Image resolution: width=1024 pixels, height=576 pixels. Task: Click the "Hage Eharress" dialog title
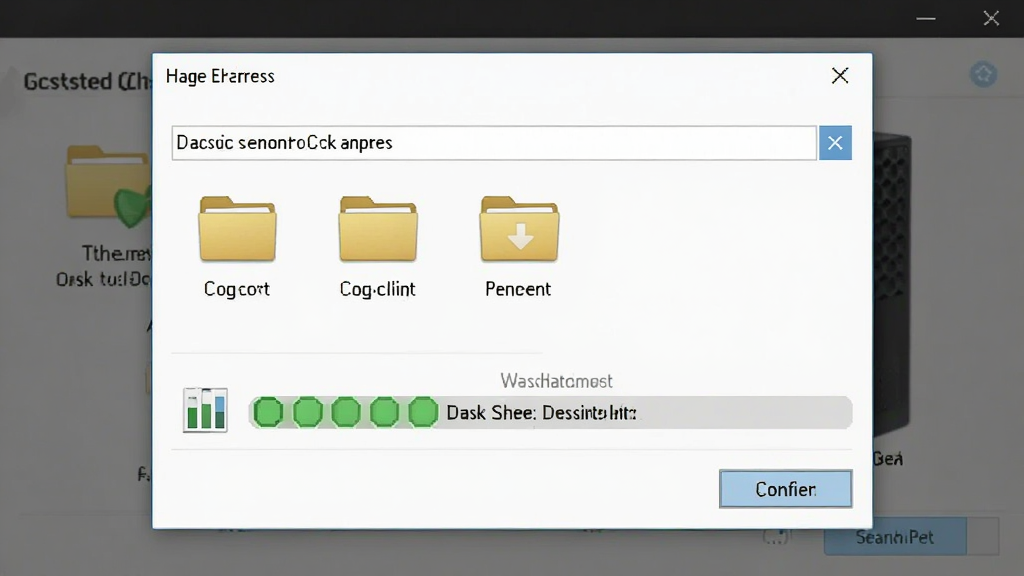pos(220,76)
